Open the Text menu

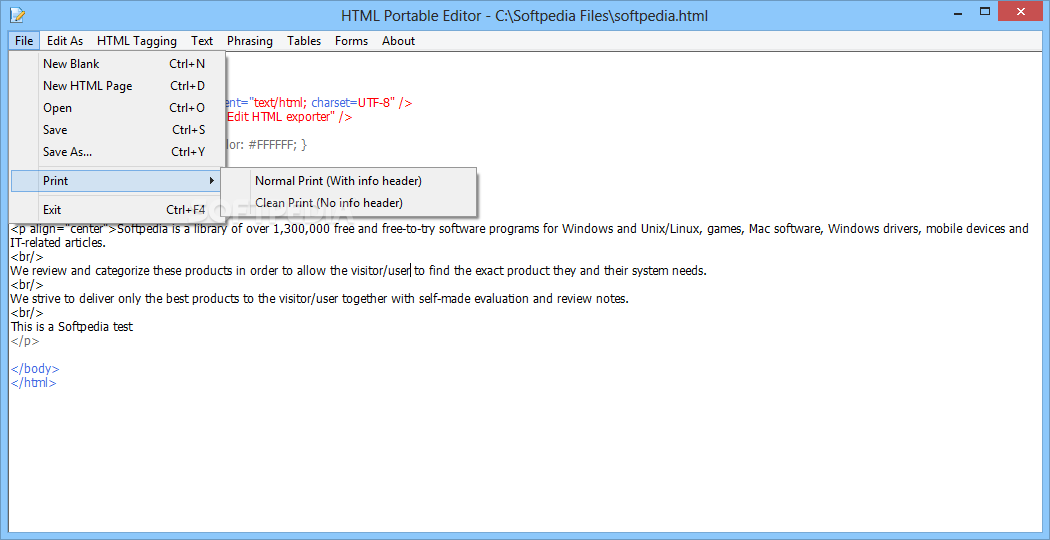tap(202, 41)
